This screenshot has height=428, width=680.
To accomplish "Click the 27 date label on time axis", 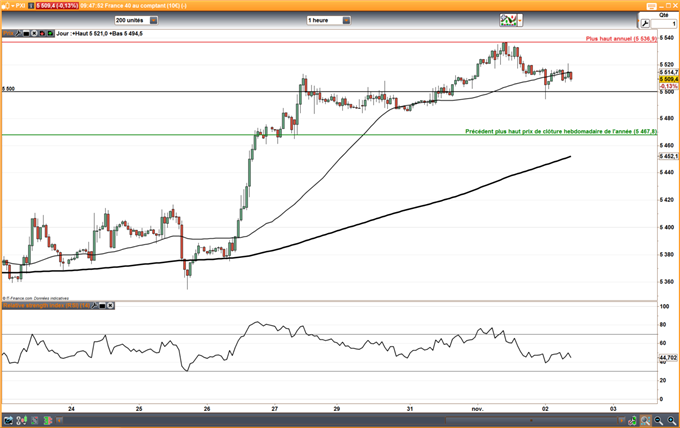I will [x=275, y=408].
